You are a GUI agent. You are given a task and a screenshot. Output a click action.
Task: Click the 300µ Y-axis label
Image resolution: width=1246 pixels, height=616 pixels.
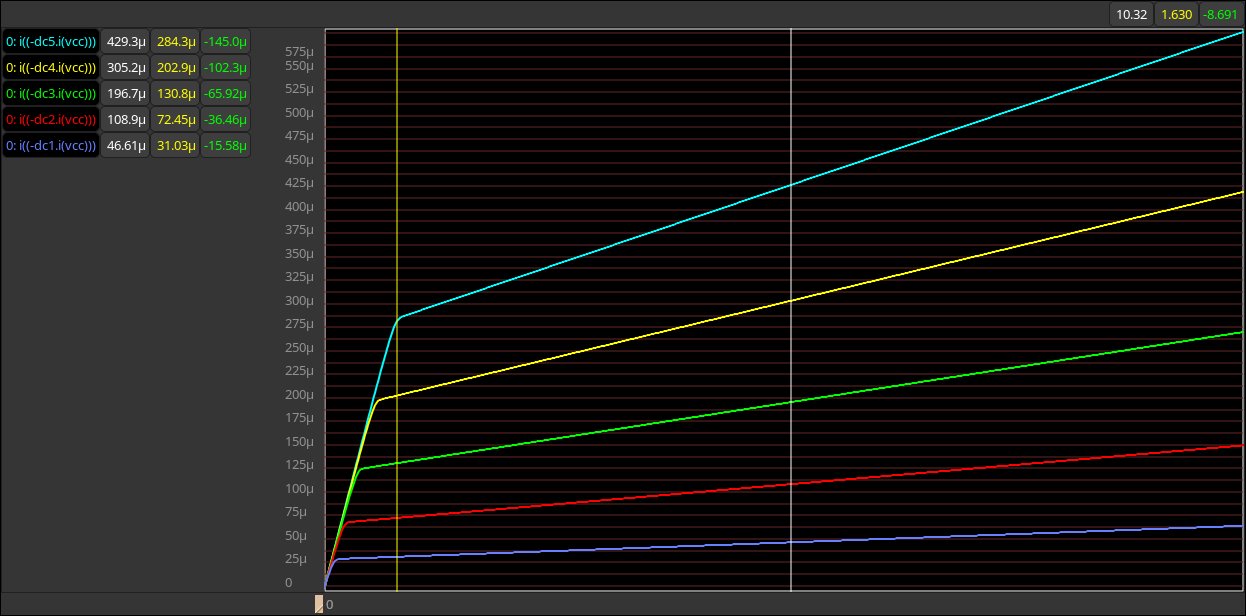point(299,301)
